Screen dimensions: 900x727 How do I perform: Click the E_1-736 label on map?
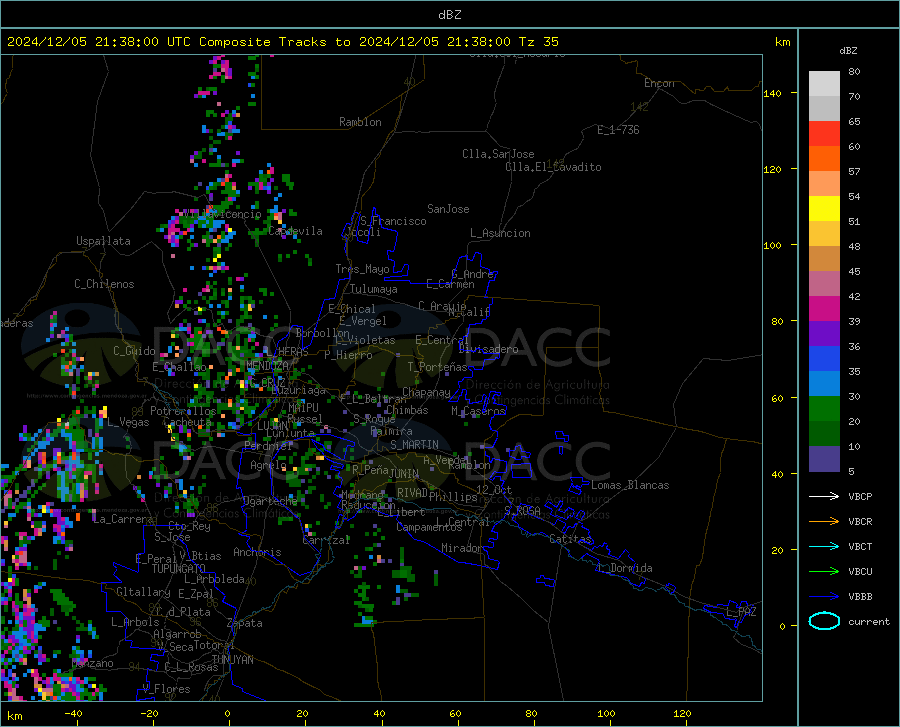(618, 130)
